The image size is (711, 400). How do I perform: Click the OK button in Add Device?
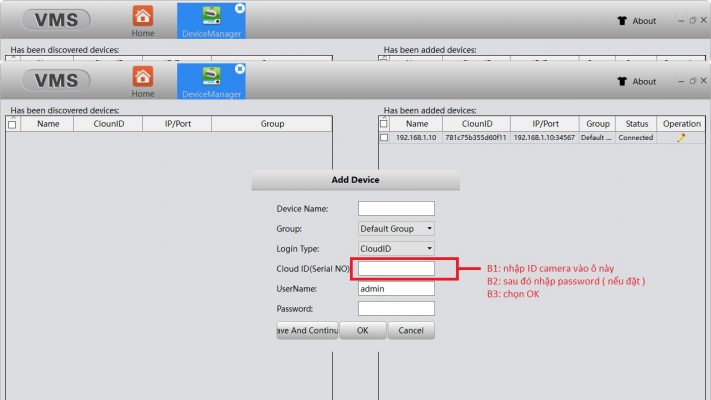click(363, 331)
